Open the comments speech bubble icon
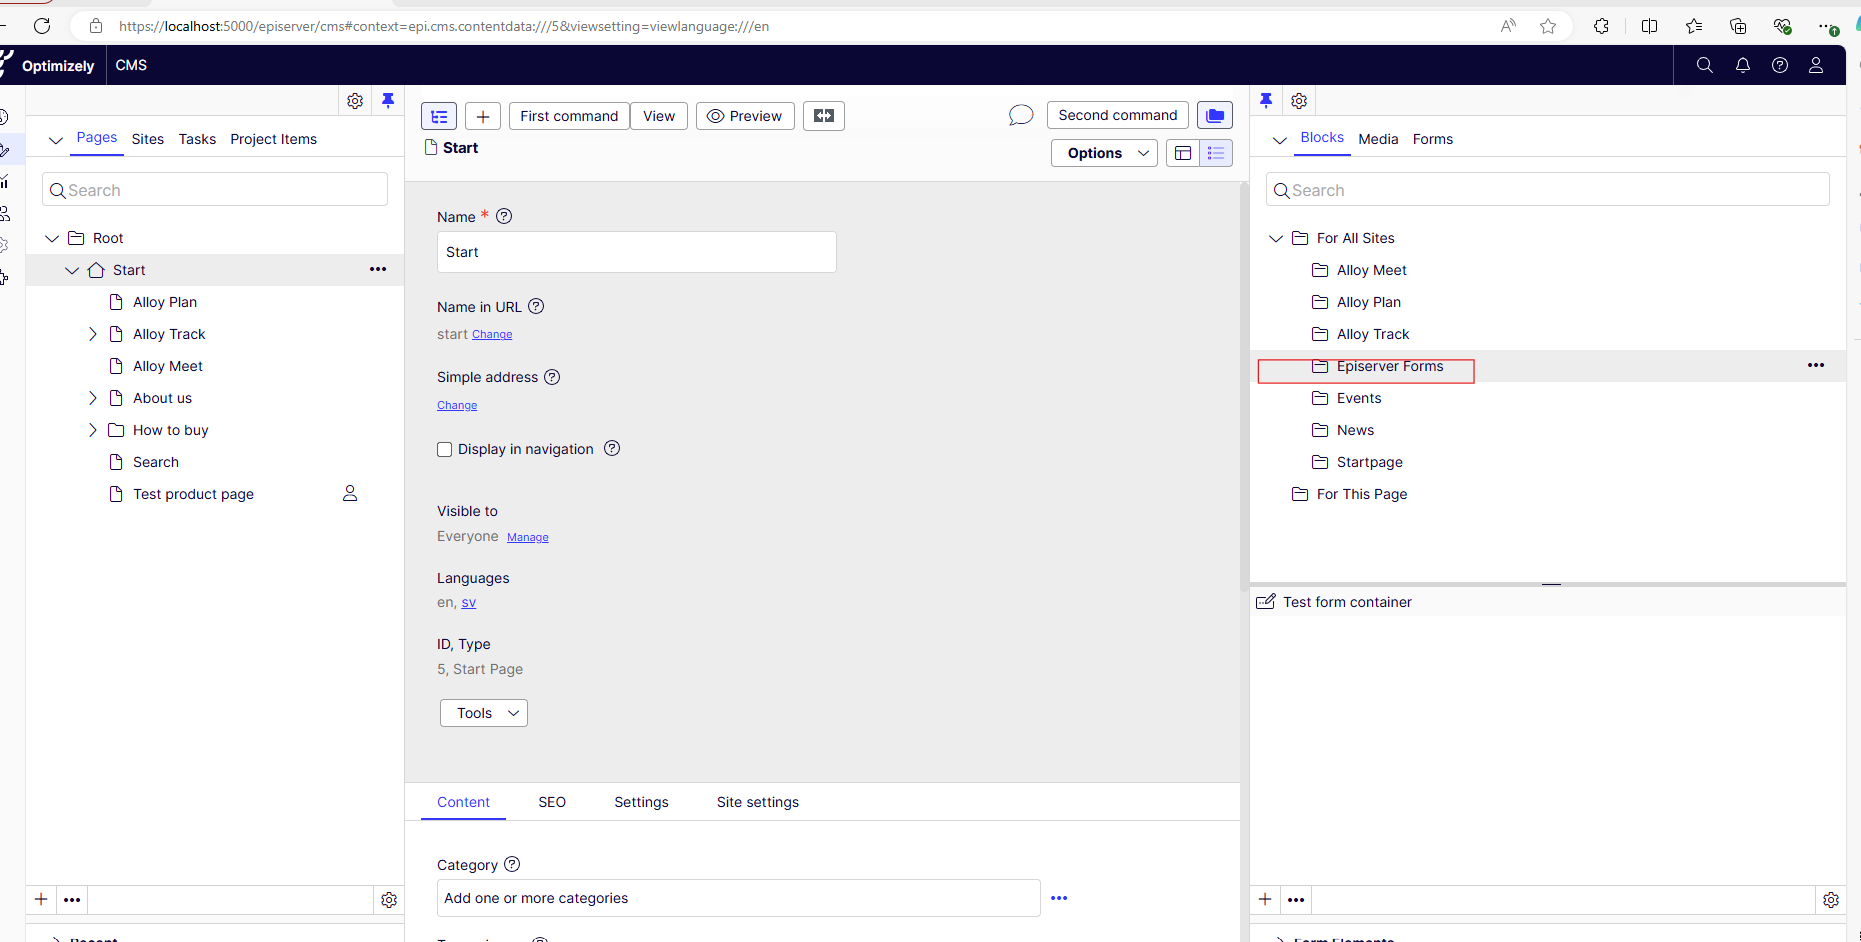This screenshot has width=1861, height=942. point(1020,116)
